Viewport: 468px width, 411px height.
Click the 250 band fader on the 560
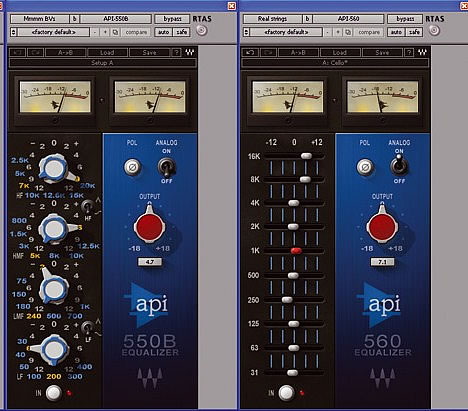pos(287,300)
